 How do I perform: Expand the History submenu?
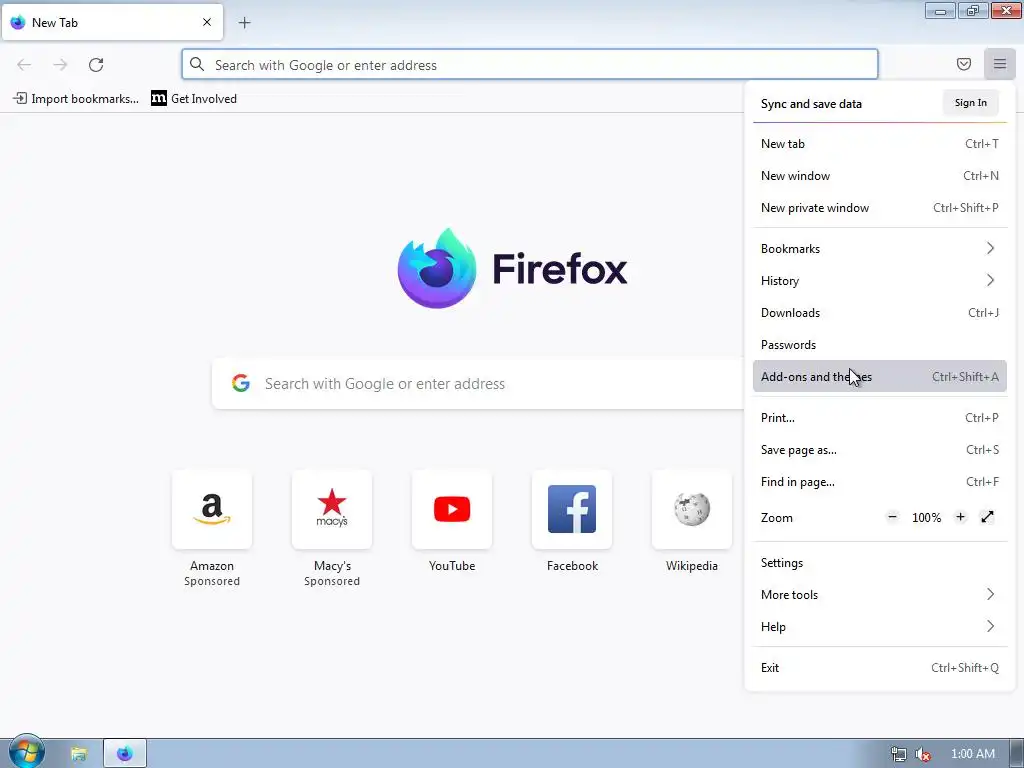pos(880,281)
